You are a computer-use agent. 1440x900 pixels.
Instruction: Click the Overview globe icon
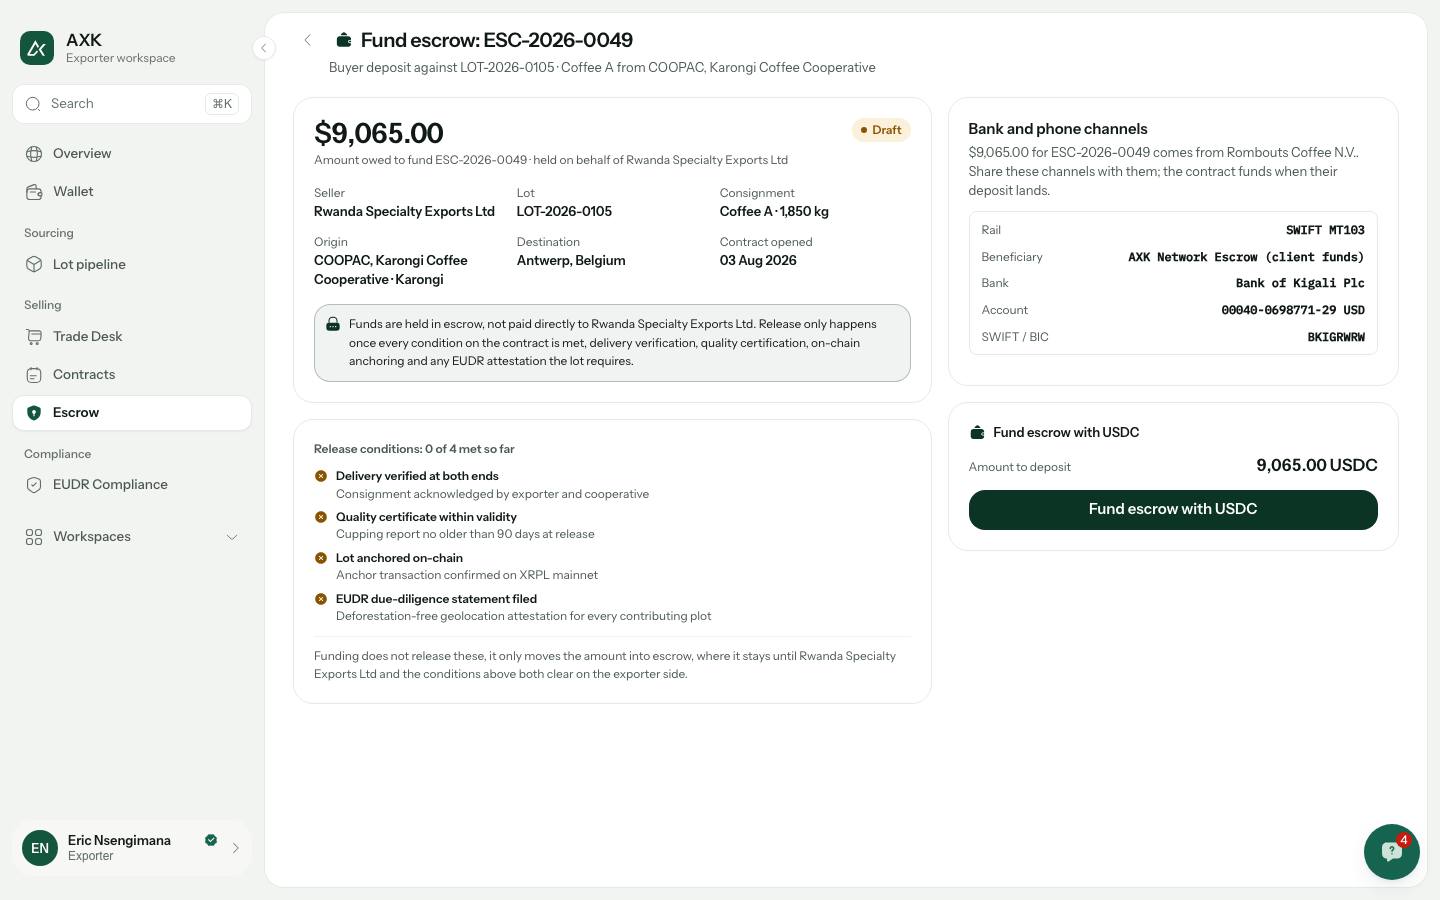point(34,154)
